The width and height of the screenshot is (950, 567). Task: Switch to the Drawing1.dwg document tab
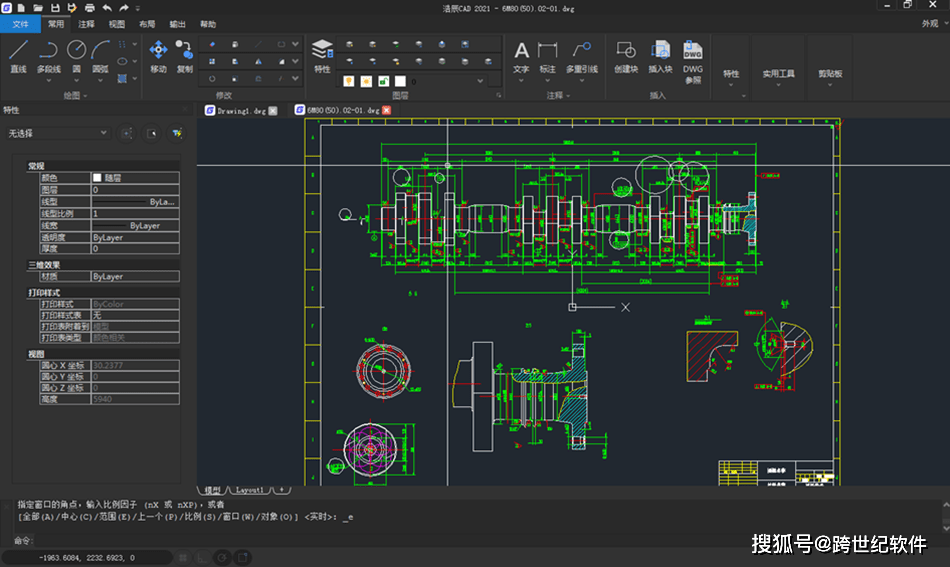tap(241, 110)
